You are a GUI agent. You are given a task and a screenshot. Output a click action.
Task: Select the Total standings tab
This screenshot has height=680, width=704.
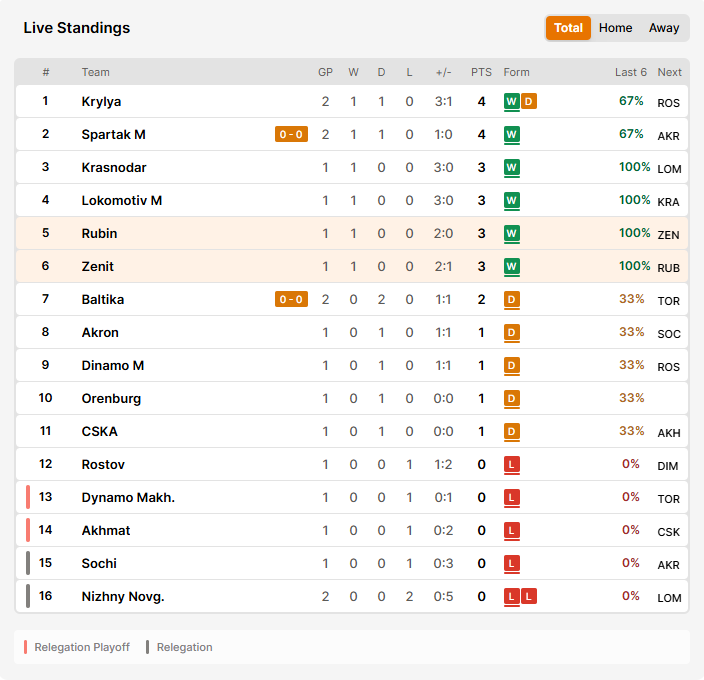point(568,28)
